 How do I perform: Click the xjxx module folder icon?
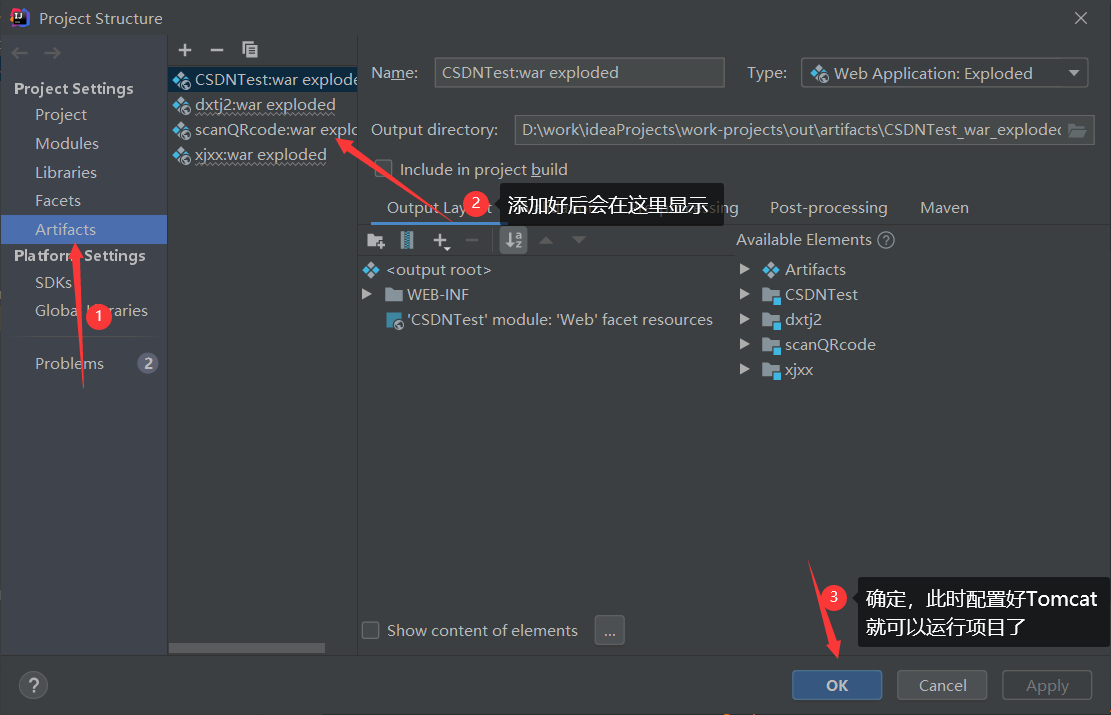[x=771, y=370]
